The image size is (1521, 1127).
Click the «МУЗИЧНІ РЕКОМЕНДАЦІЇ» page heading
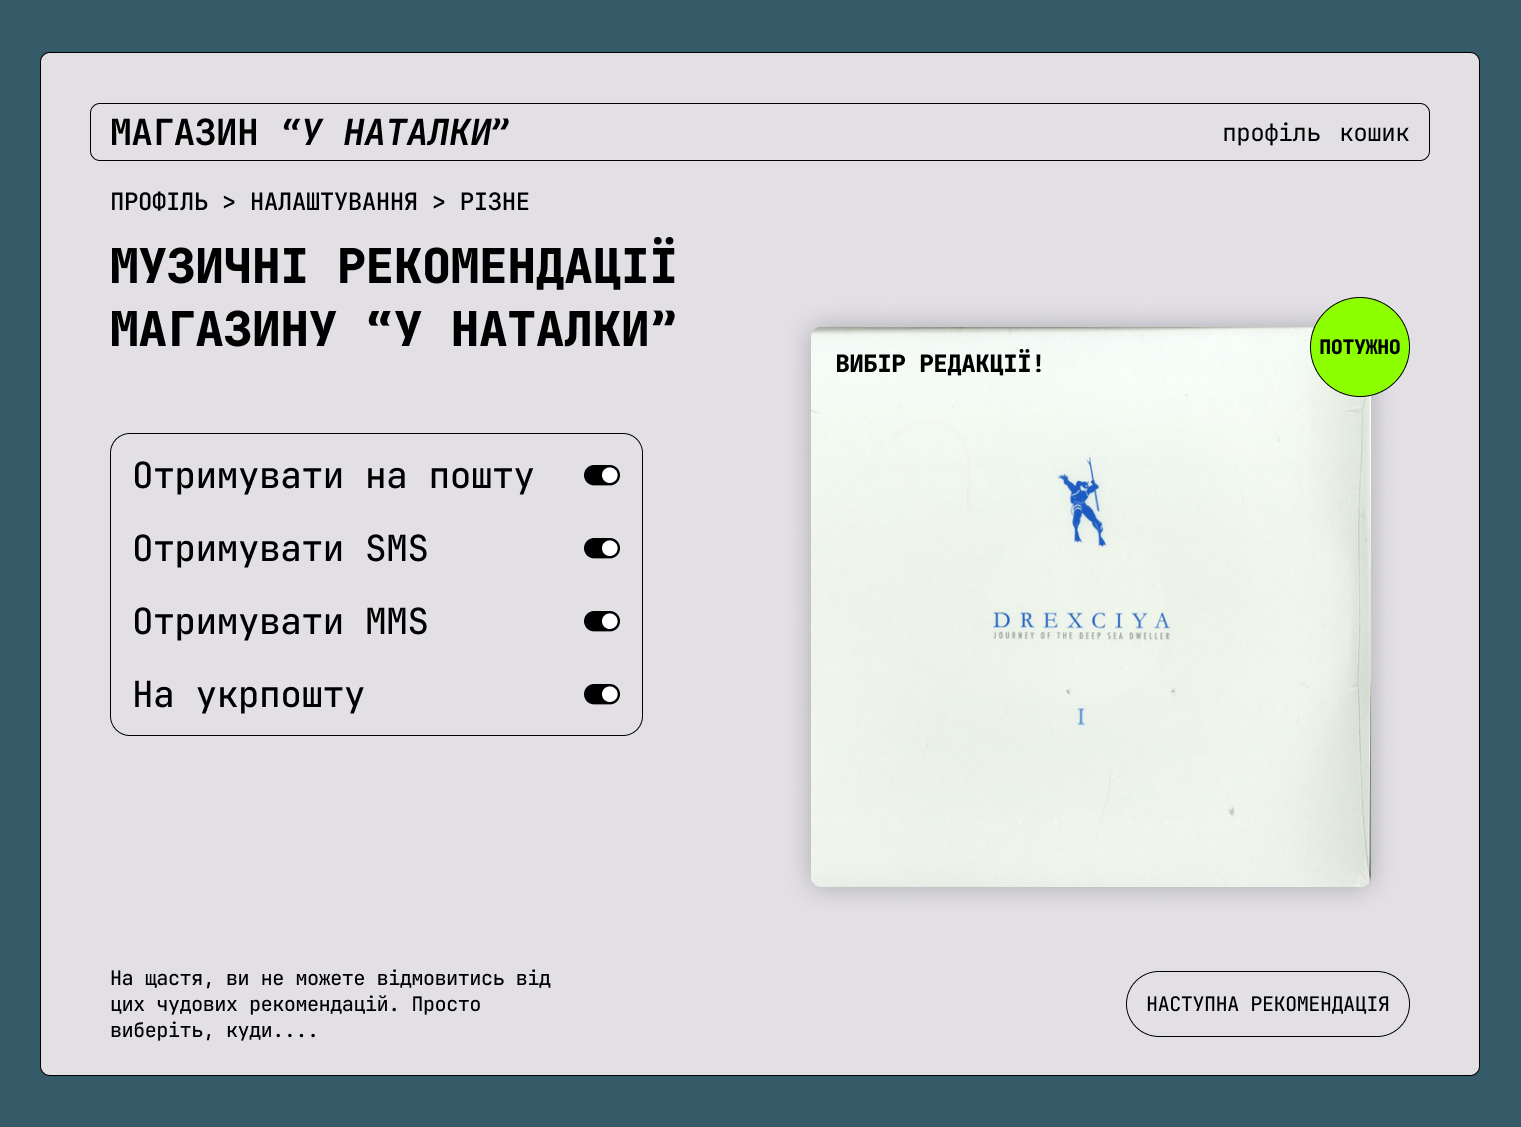393,297
